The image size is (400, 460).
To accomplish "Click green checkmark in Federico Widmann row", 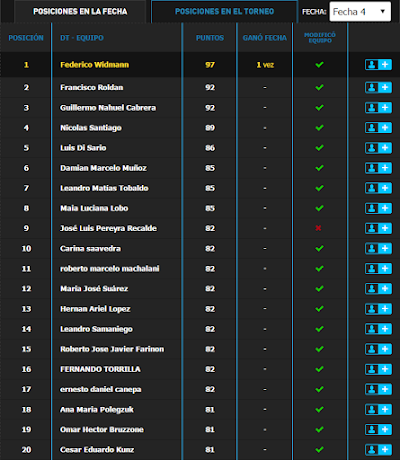I will click(319, 65).
